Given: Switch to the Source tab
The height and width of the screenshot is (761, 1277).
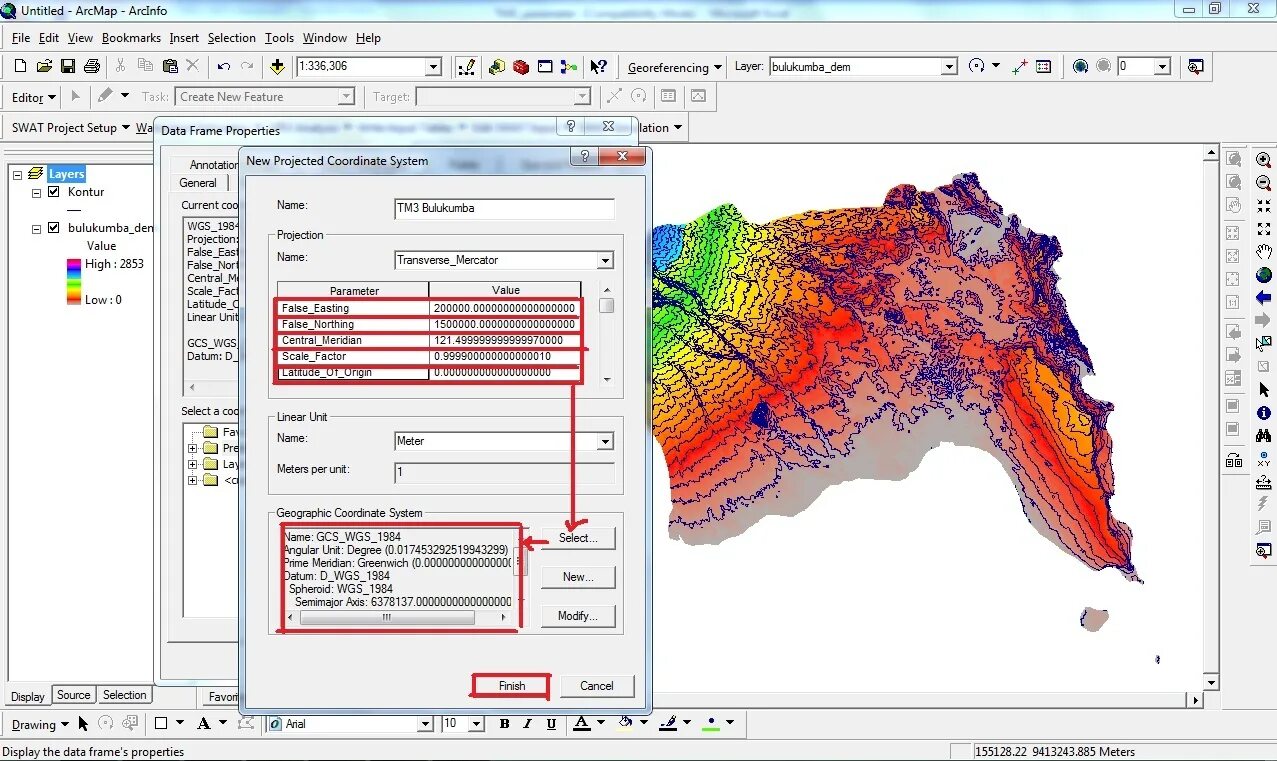Looking at the screenshot, I should (x=74, y=695).
